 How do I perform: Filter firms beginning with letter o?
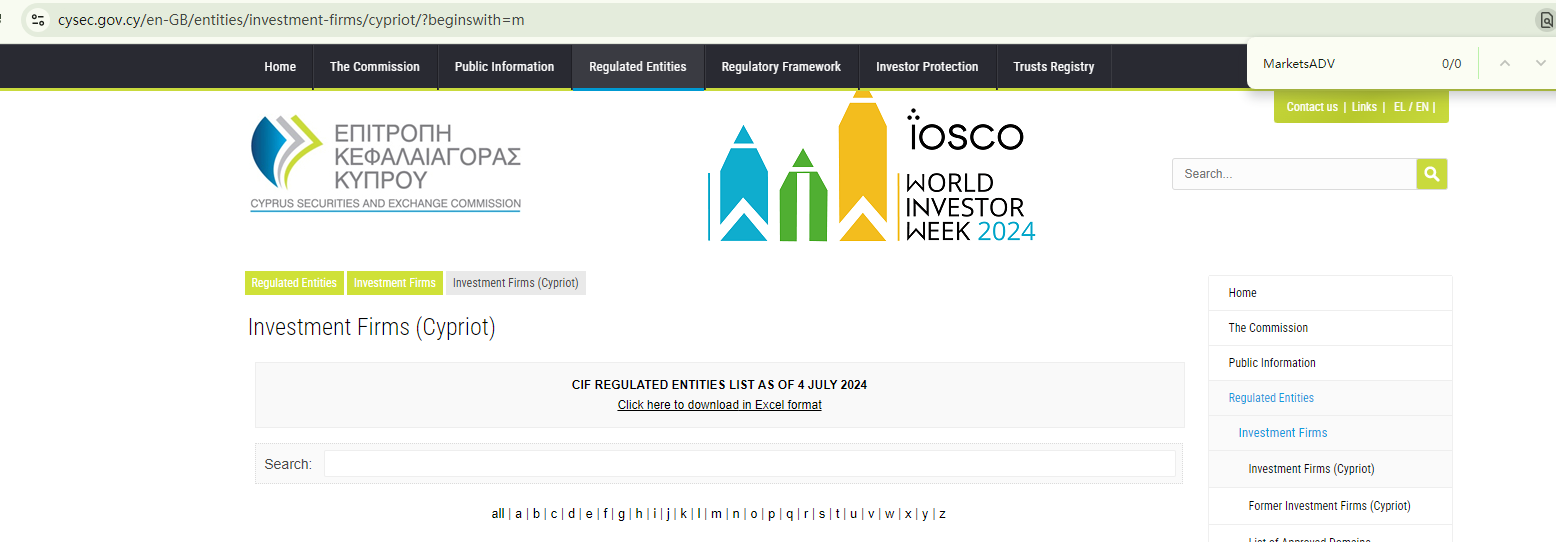754,514
